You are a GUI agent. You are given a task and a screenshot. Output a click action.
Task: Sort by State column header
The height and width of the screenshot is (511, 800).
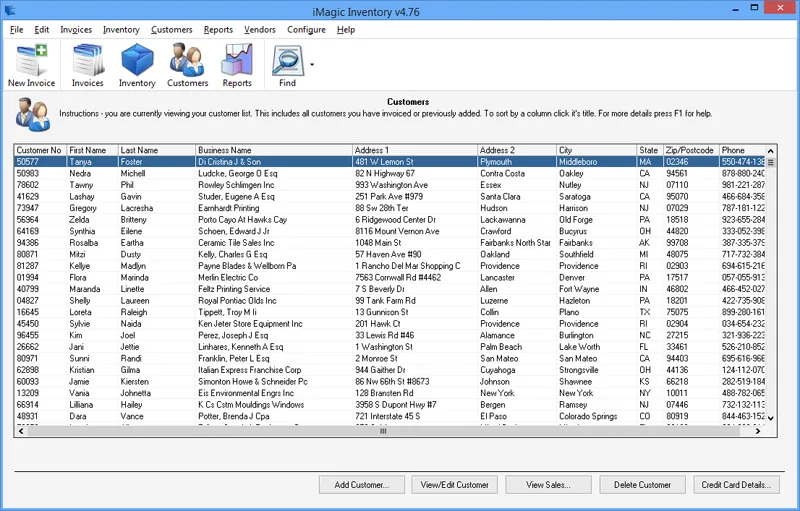pos(650,150)
